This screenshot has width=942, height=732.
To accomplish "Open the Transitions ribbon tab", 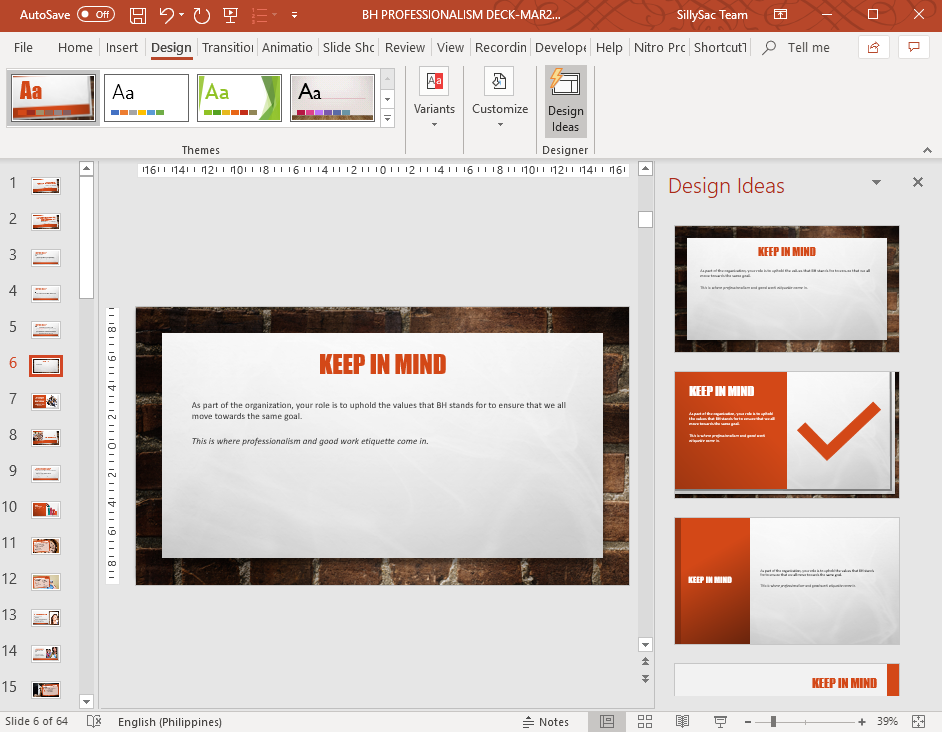I will pyautogui.click(x=228, y=47).
